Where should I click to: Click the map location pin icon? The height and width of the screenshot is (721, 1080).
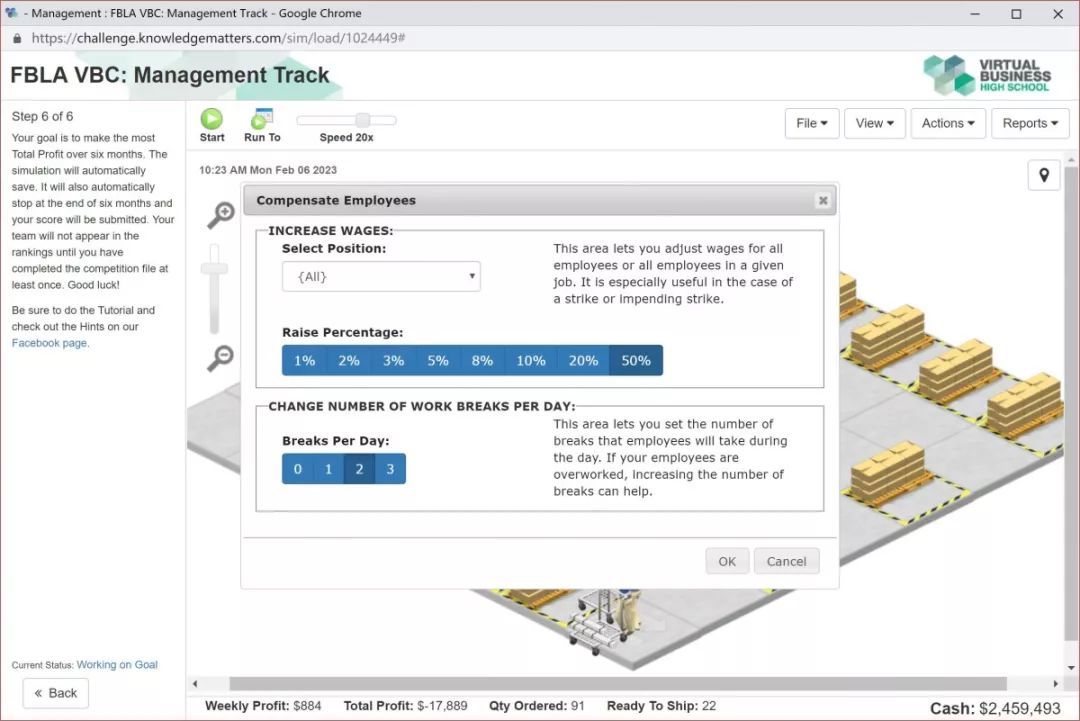1044,176
